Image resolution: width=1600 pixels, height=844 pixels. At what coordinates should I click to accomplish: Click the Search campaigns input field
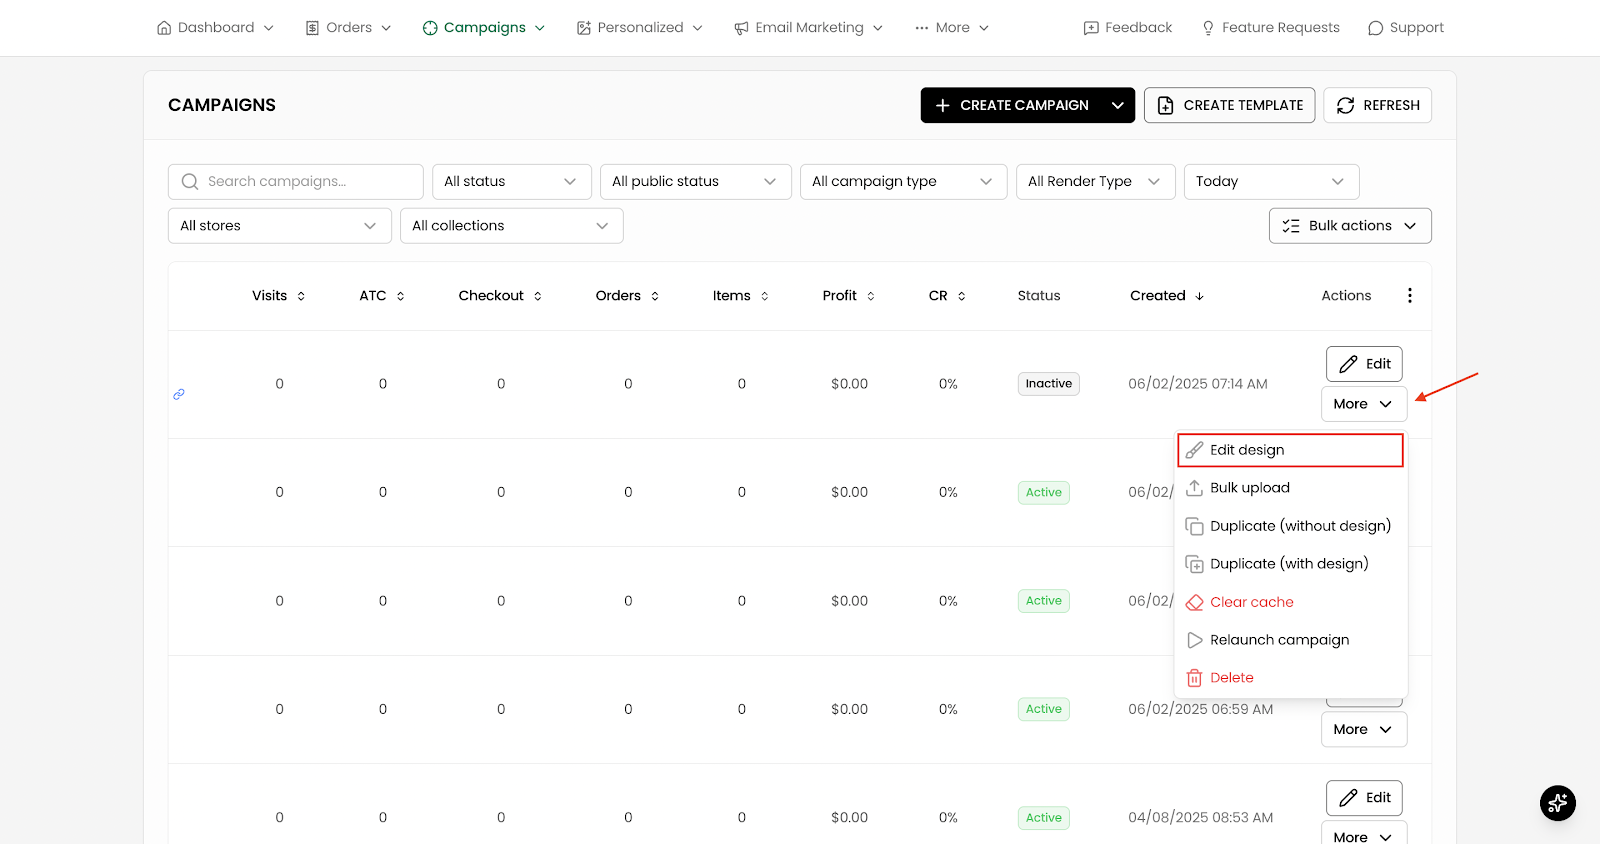tap(296, 182)
